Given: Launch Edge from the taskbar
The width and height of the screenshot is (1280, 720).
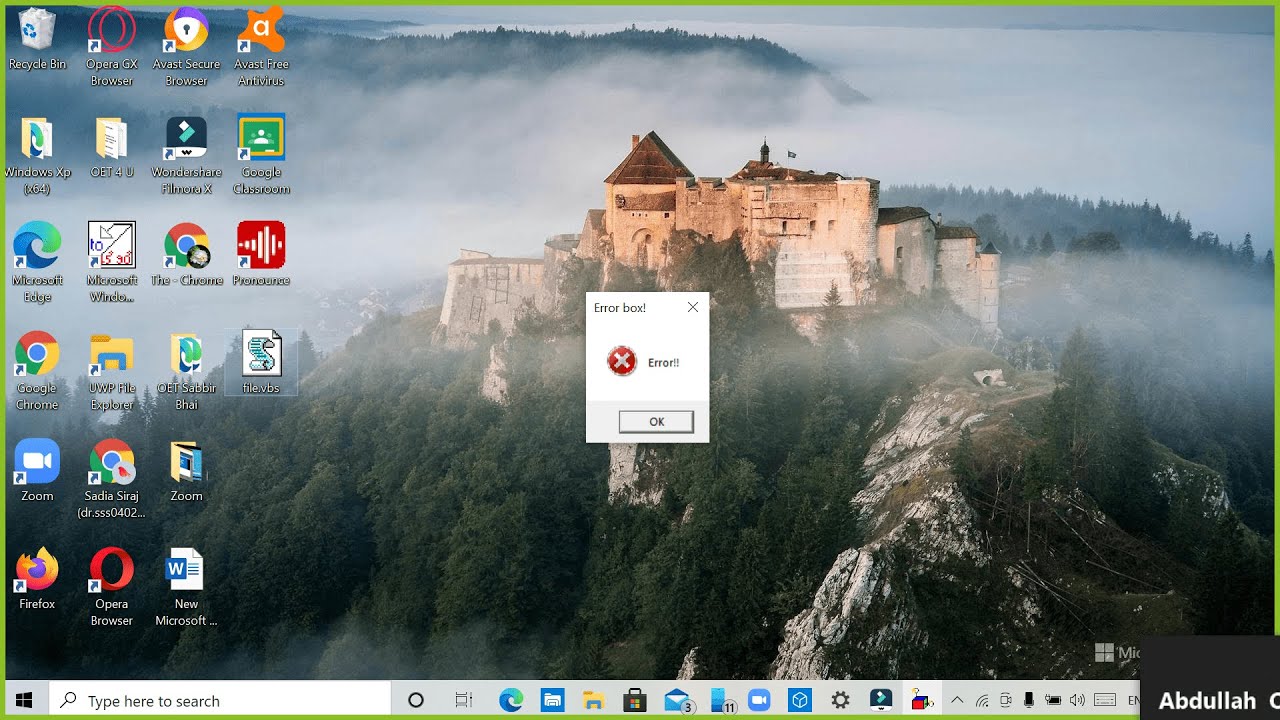Looking at the screenshot, I should coord(511,701).
